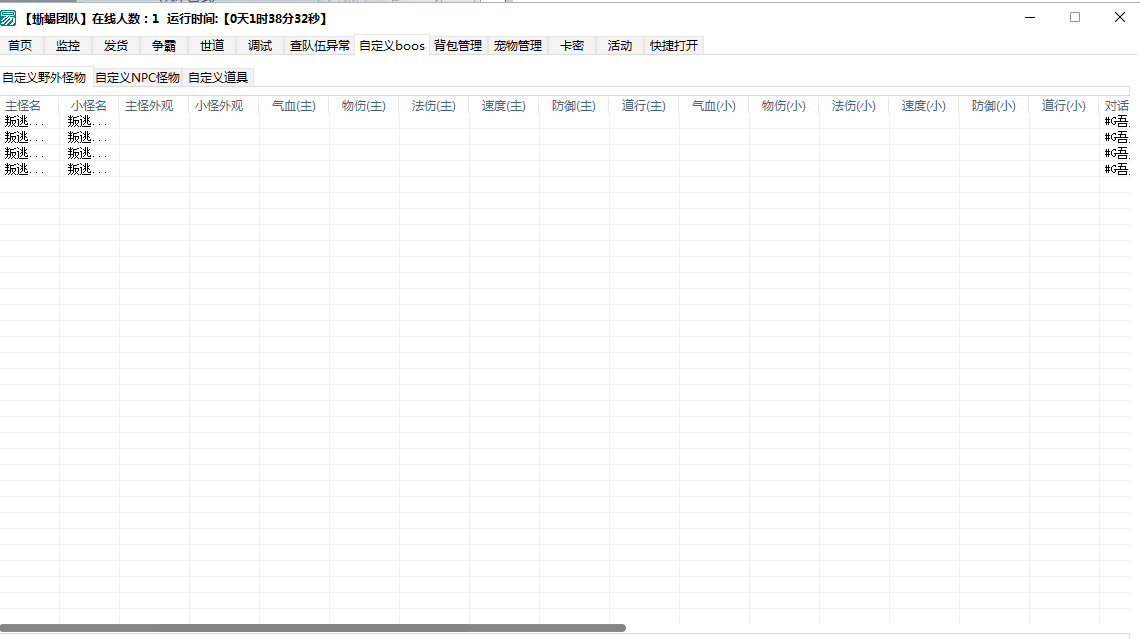Switch to 查队伍异常 tab
This screenshot has height=639, width=1140.
tap(320, 46)
